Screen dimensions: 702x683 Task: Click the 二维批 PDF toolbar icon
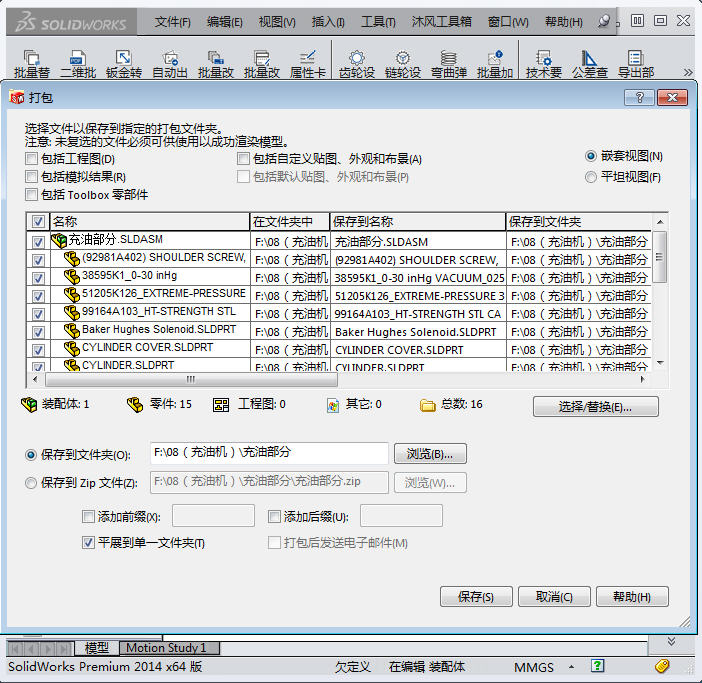tap(77, 64)
